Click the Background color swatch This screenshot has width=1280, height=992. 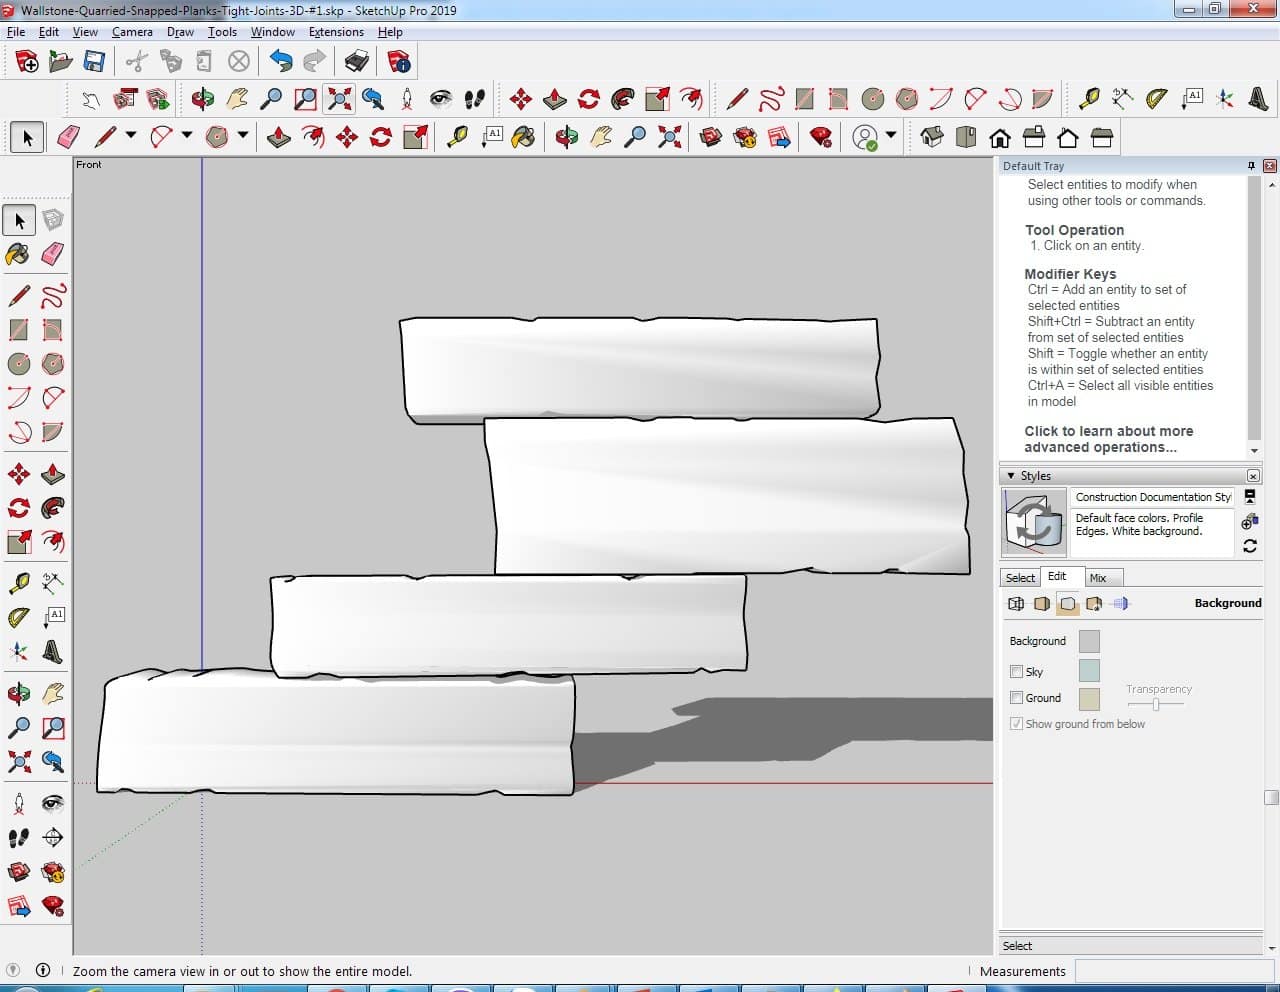(1089, 641)
